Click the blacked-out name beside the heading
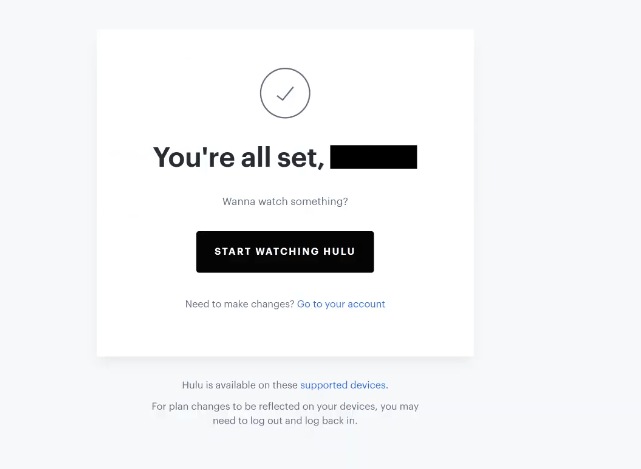641x469 pixels. click(374, 157)
